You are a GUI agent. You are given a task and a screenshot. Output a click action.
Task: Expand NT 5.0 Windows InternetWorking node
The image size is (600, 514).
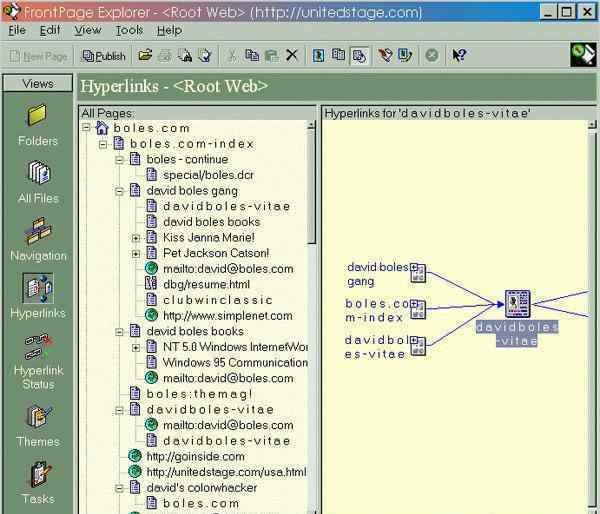[x=136, y=348]
